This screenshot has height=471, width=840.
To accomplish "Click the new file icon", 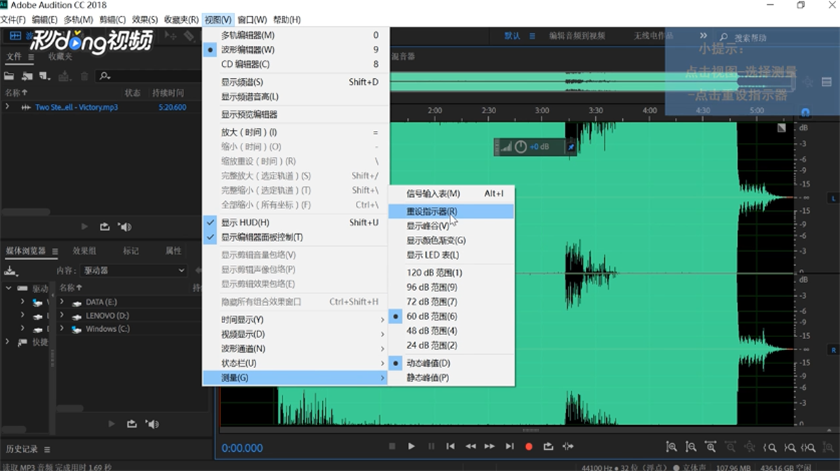I will tap(44, 76).
